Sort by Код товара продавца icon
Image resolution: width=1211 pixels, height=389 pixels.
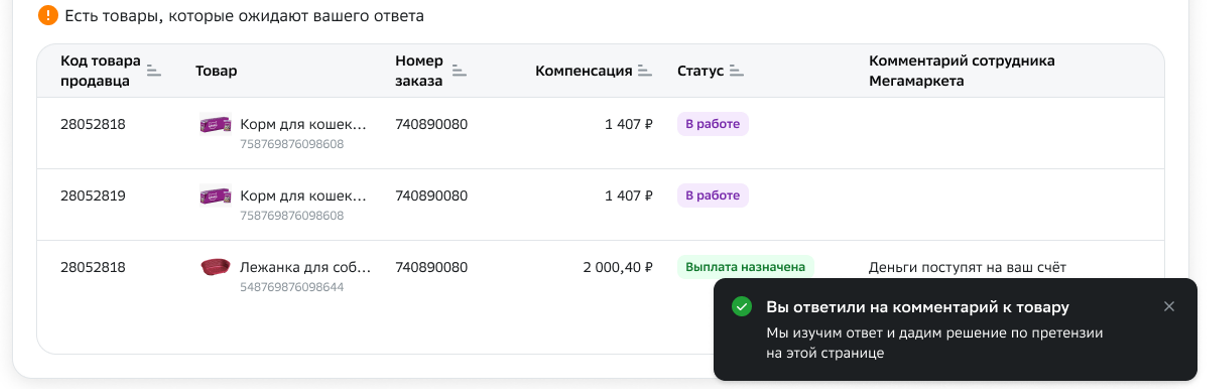153,71
